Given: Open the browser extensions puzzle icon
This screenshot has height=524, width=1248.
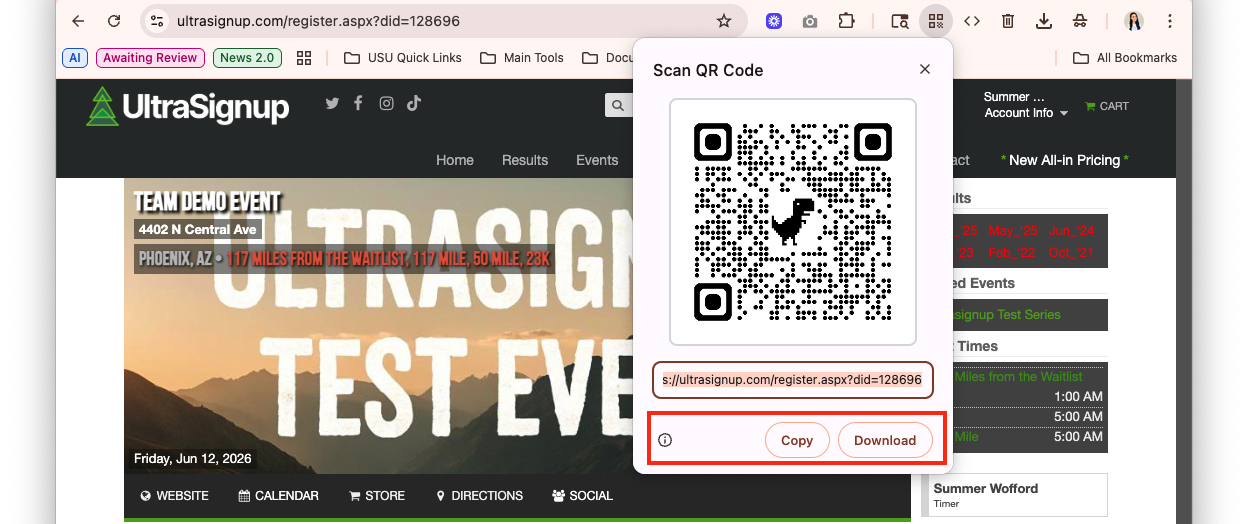Looking at the screenshot, I should pos(846,21).
